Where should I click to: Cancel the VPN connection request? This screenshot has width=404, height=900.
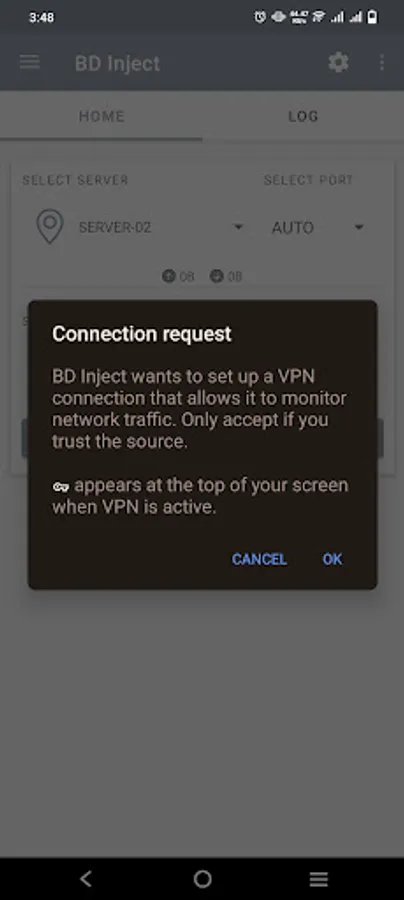[x=259, y=559]
